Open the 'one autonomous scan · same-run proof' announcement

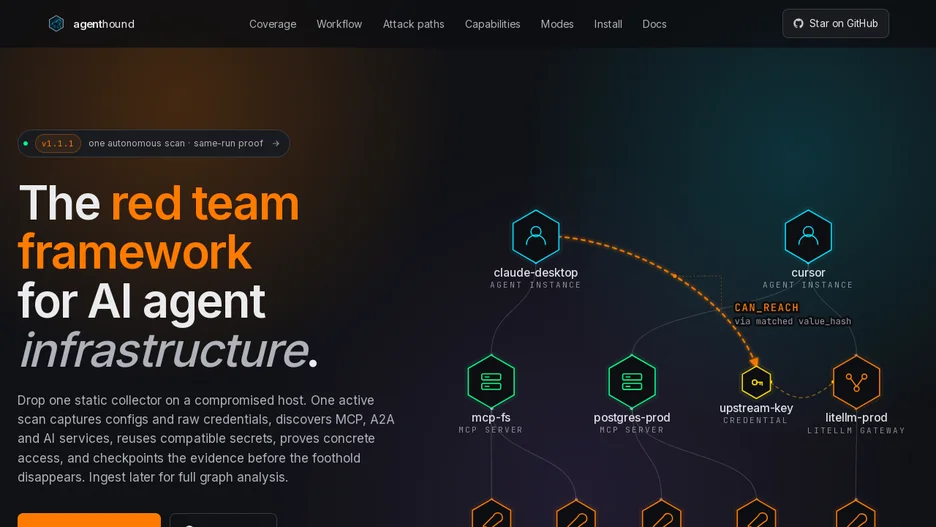click(x=153, y=143)
